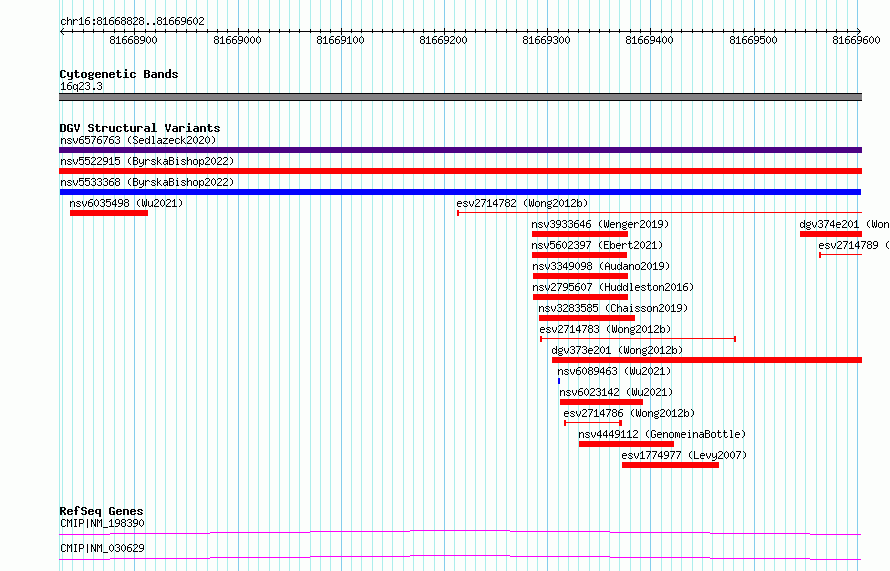The image size is (890, 571).
Task: Click the Cytogenetic Bands track title
Action: click(x=119, y=74)
